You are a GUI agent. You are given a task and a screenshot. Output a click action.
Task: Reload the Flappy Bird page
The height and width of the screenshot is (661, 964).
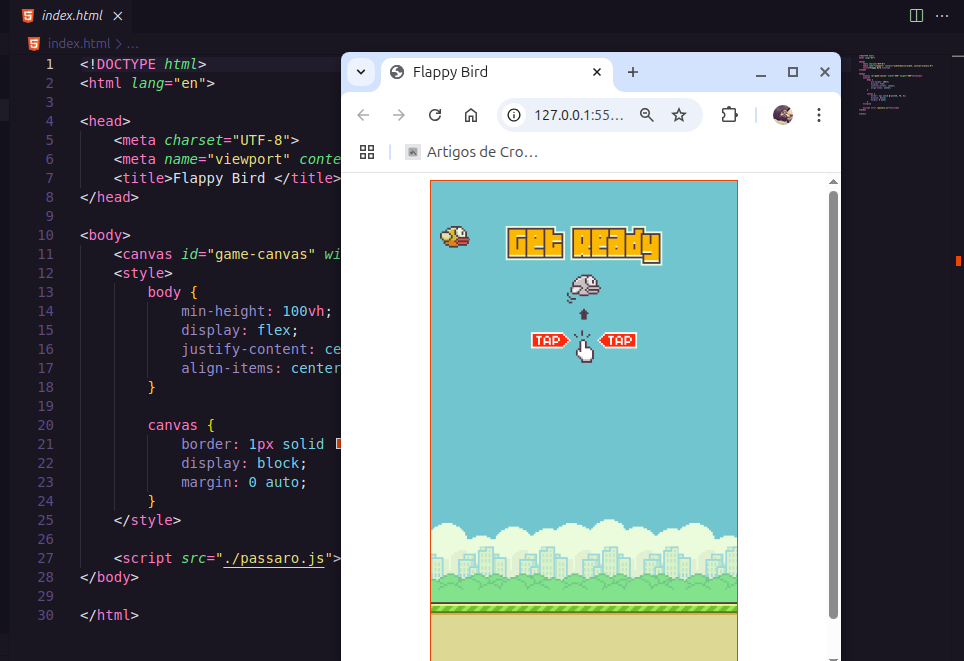[x=435, y=115]
